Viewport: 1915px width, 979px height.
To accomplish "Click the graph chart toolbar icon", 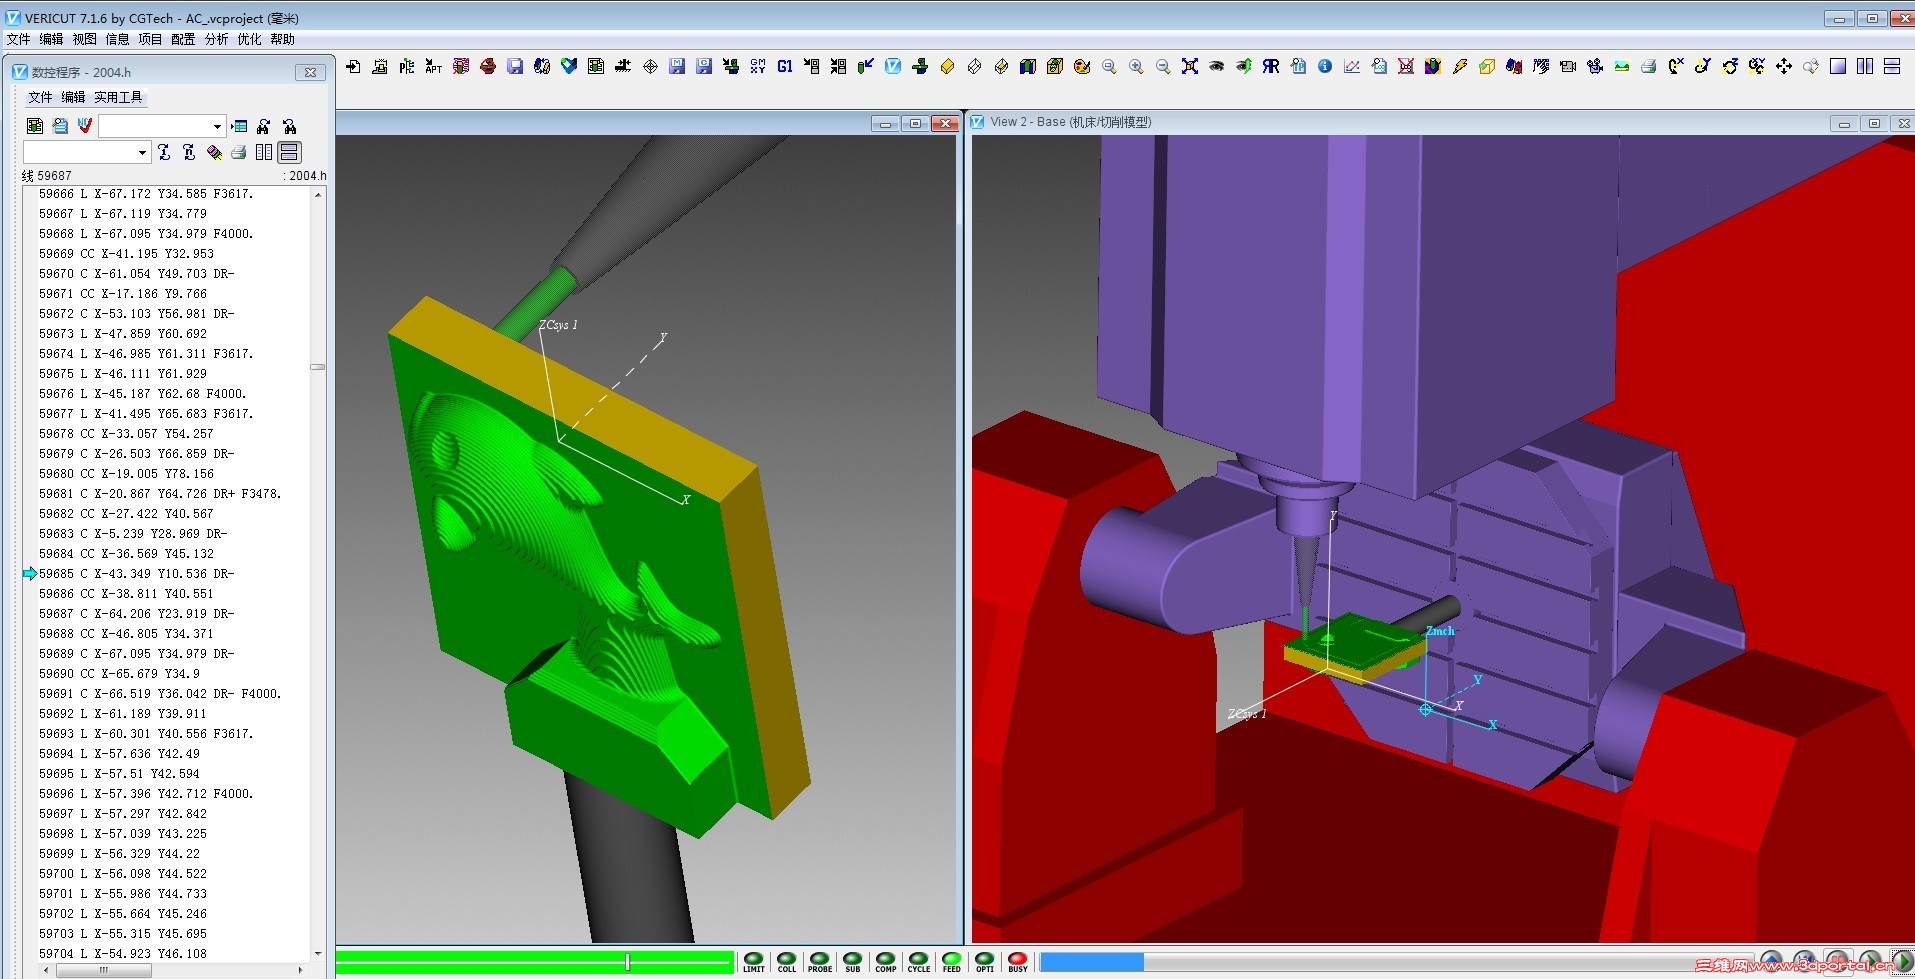I will [1352, 66].
